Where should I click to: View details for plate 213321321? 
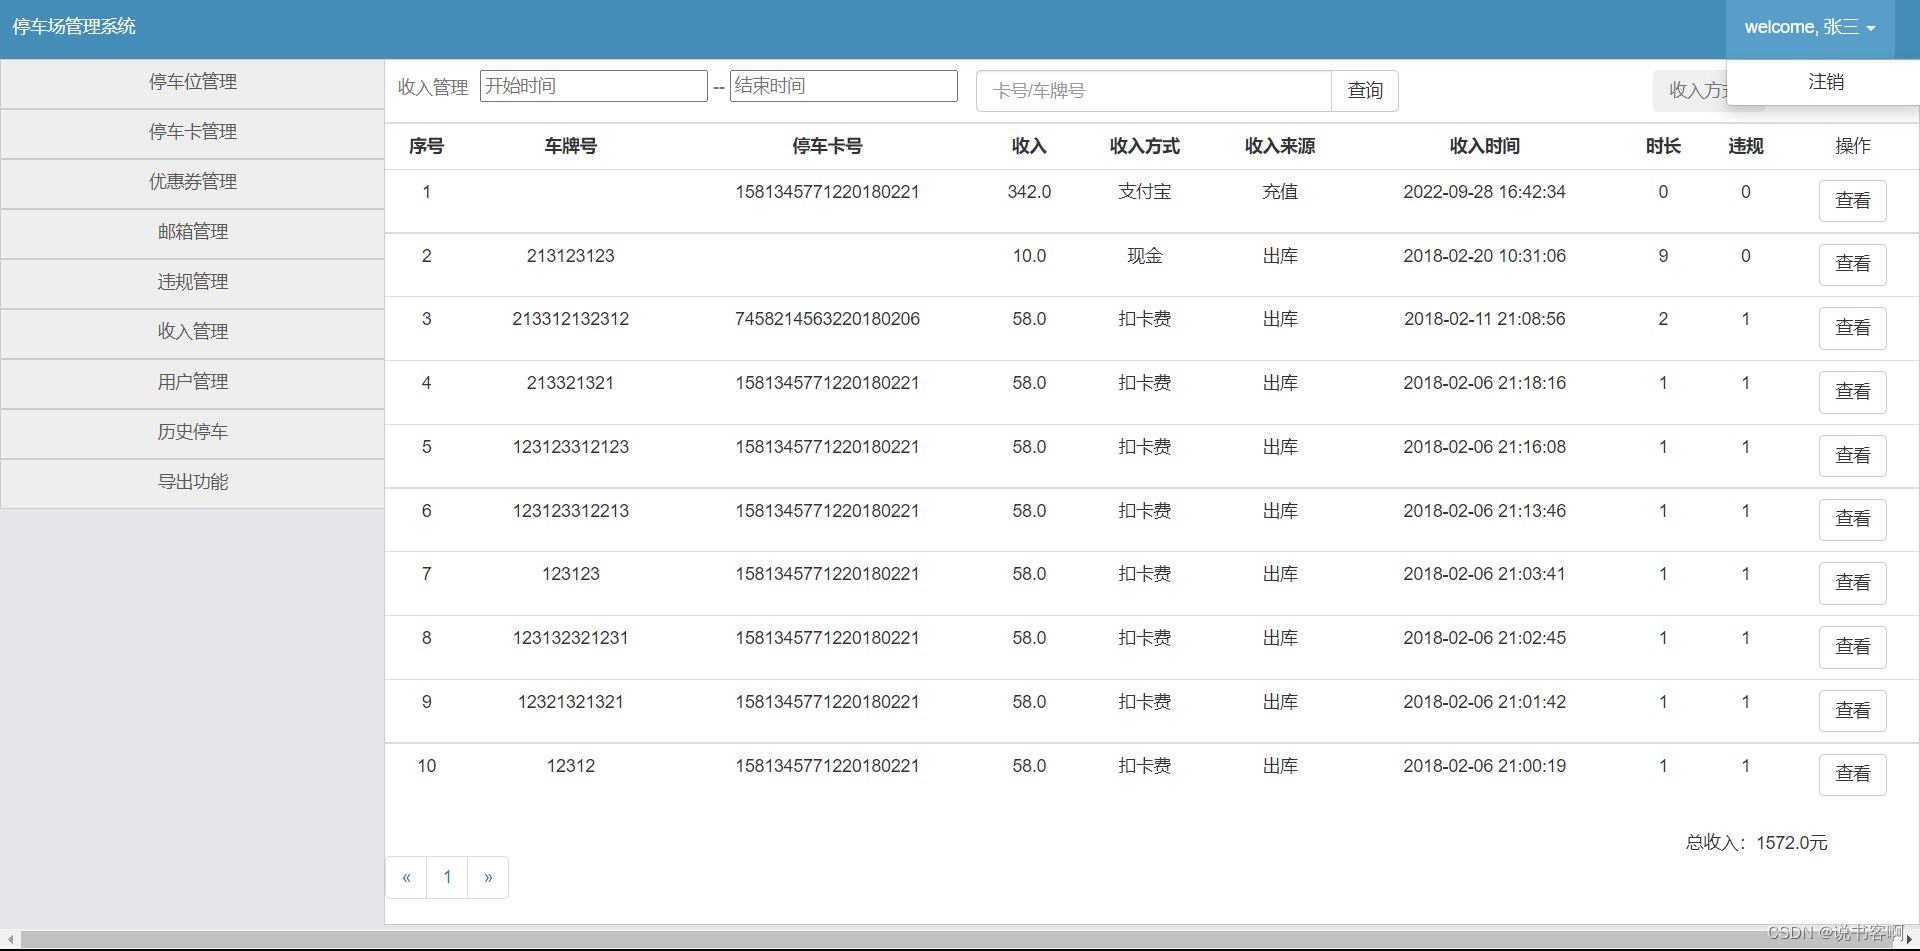[x=1852, y=392]
